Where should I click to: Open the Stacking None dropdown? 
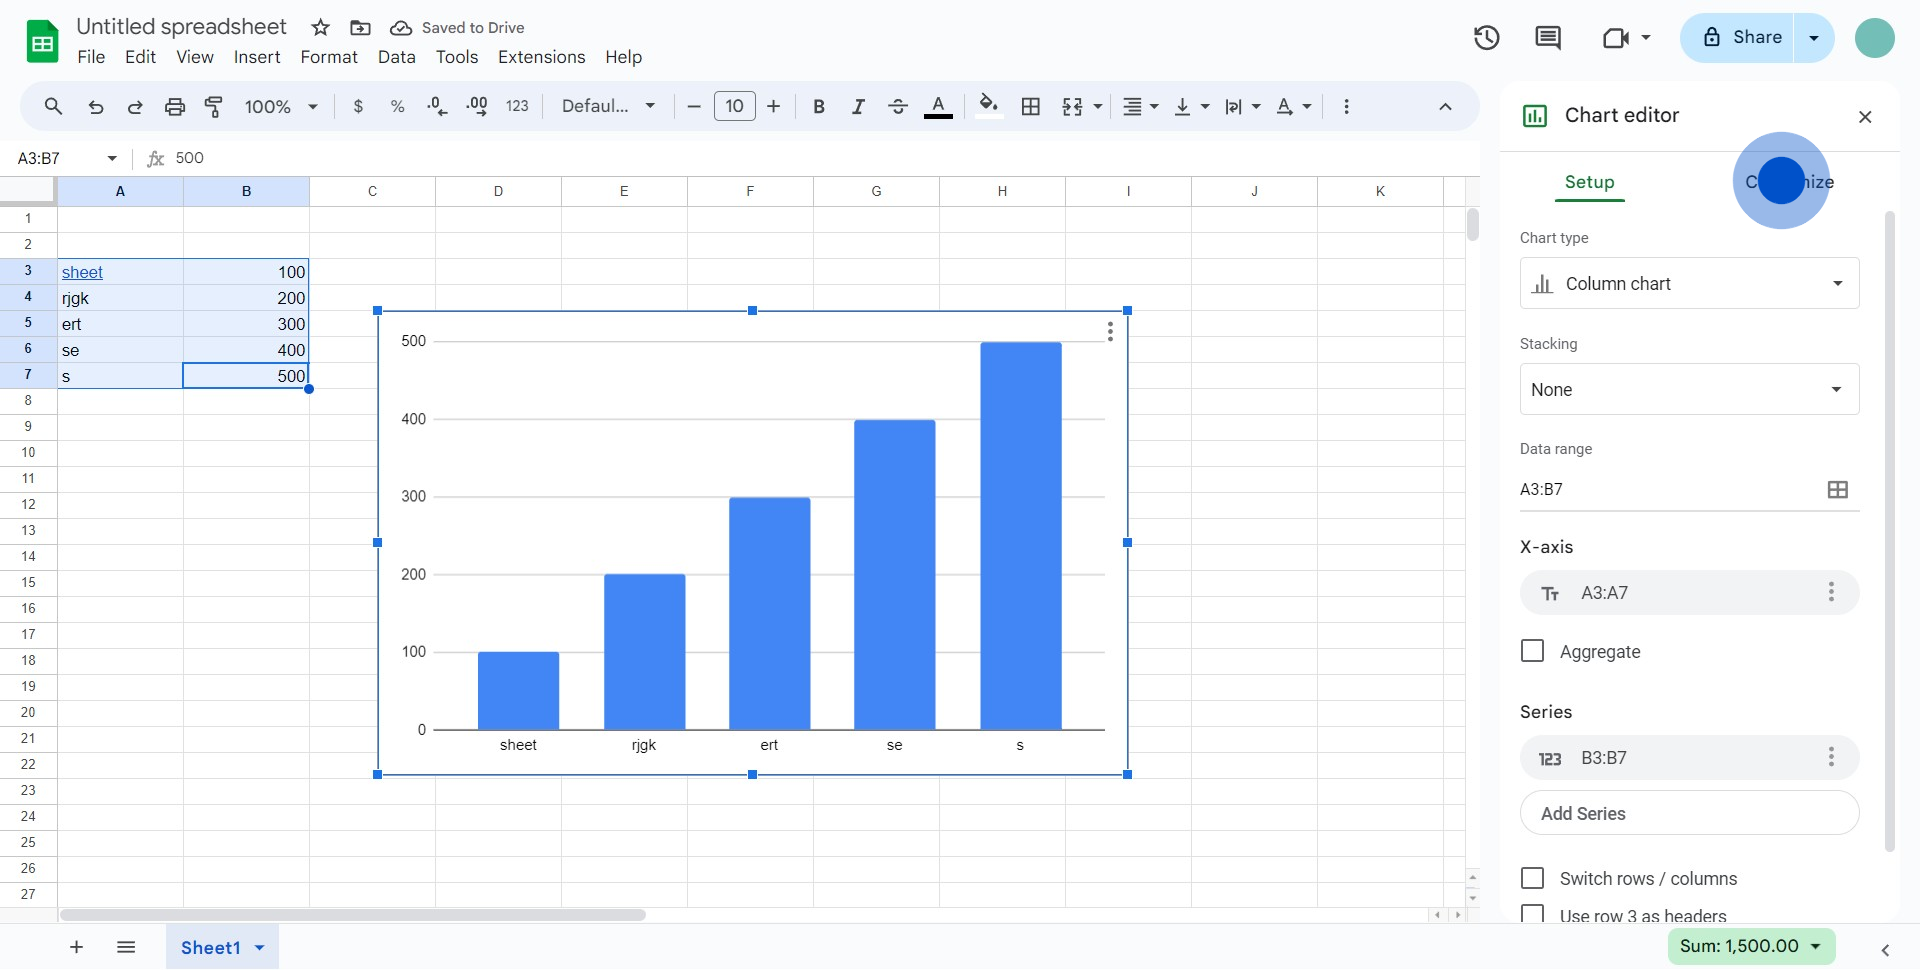coord(1689,389)
